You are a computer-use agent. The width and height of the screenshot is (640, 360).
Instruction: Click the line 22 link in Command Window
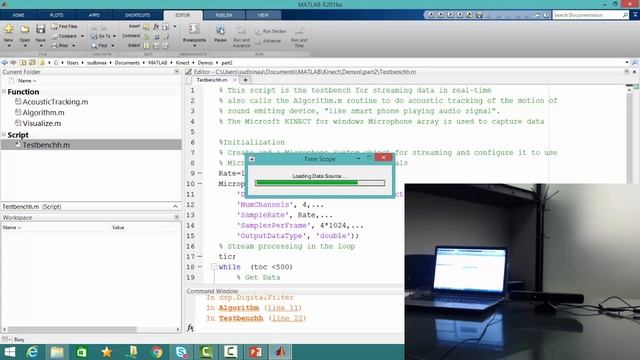pyautogui.click(x=288, y=318)
